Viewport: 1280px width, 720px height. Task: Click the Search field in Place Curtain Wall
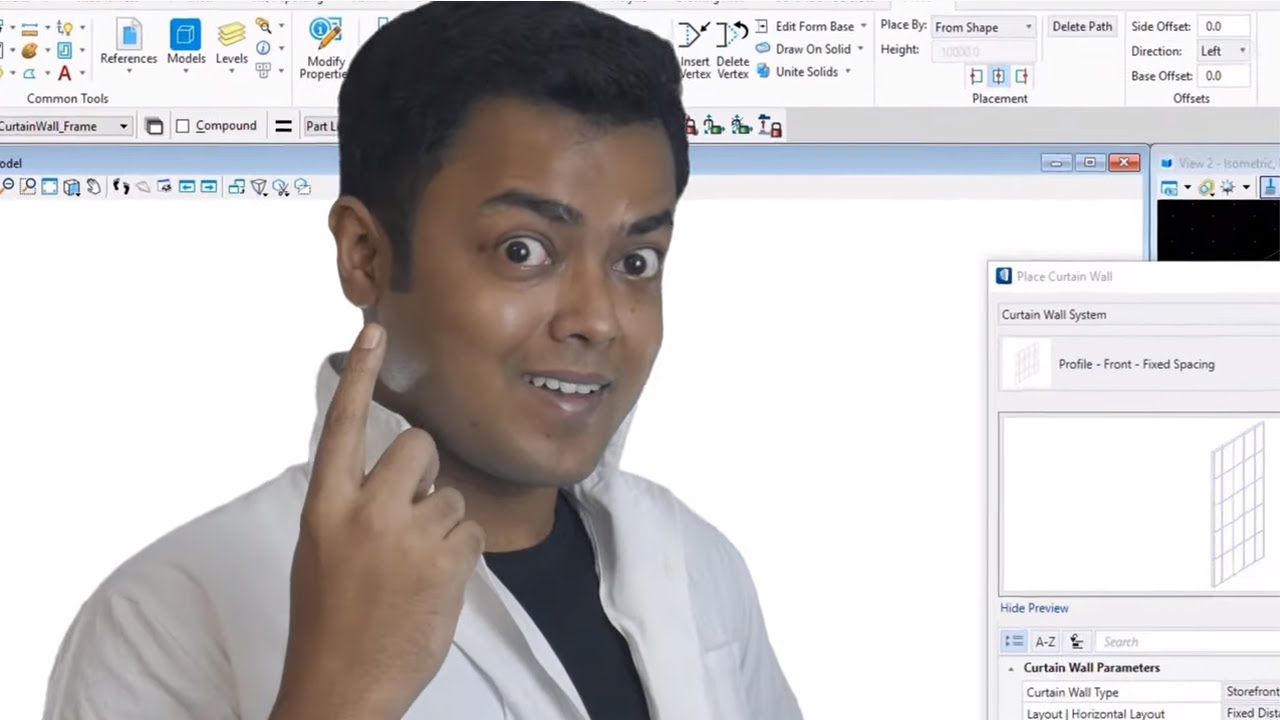[x=1188, y=642]
